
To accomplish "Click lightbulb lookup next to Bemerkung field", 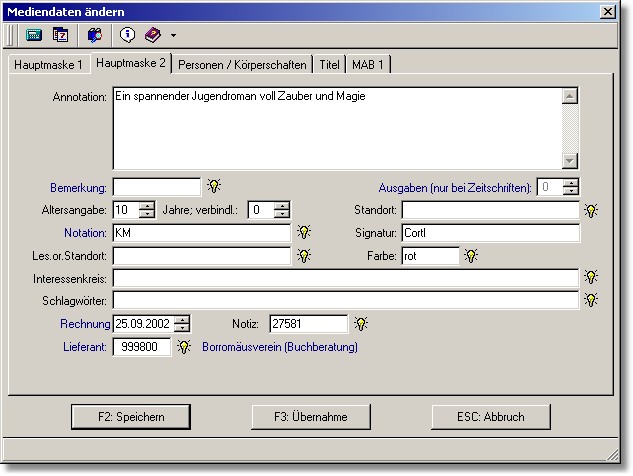I will tap(213, 186).
